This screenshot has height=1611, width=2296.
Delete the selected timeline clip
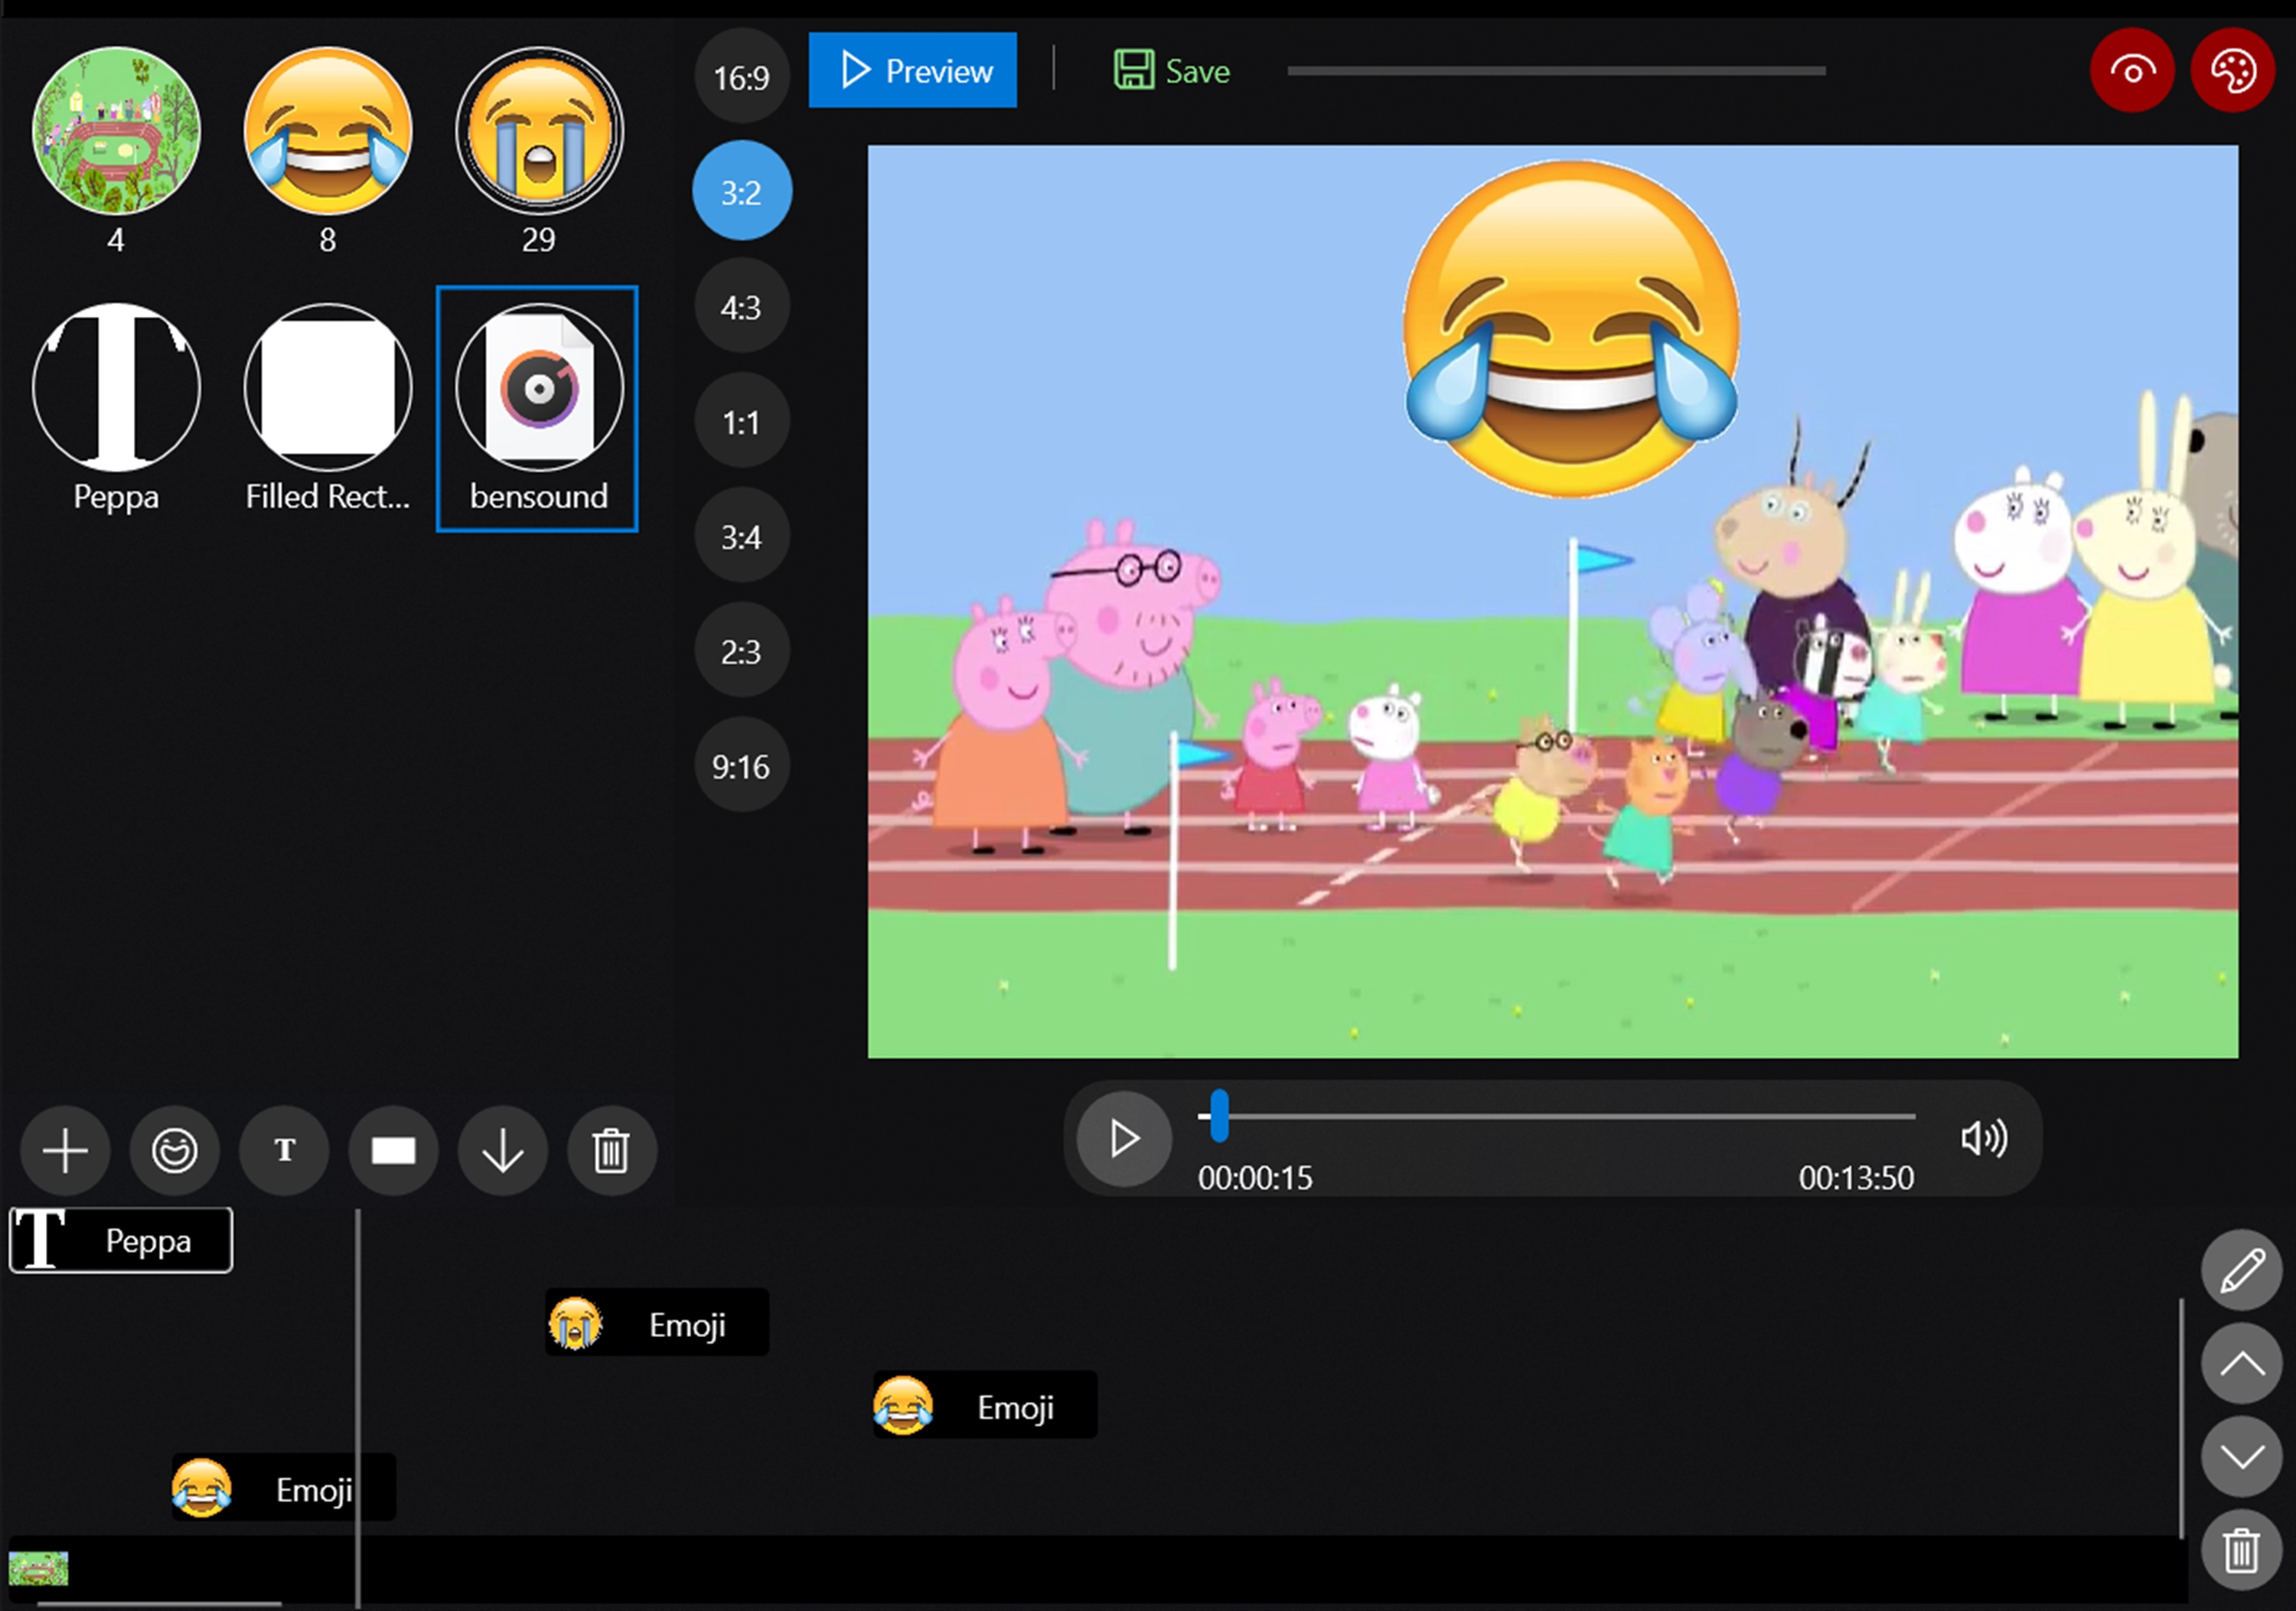point(2241,1551)
